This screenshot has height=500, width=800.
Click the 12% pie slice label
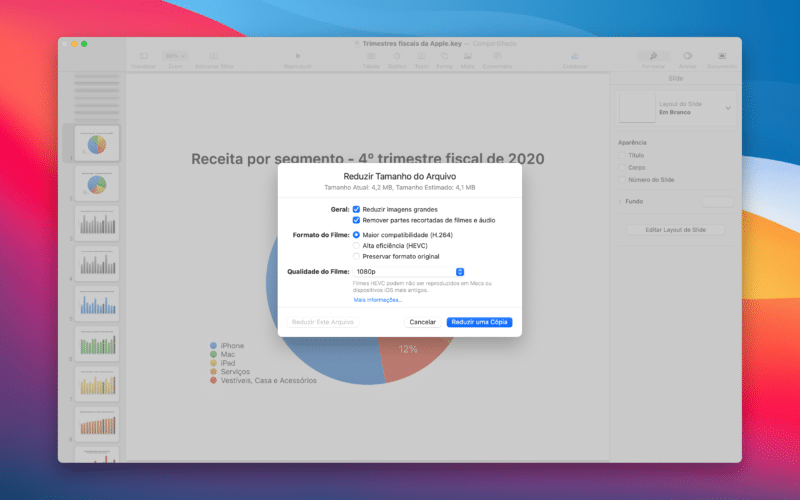pyautogui.click(x=408, y=349)
